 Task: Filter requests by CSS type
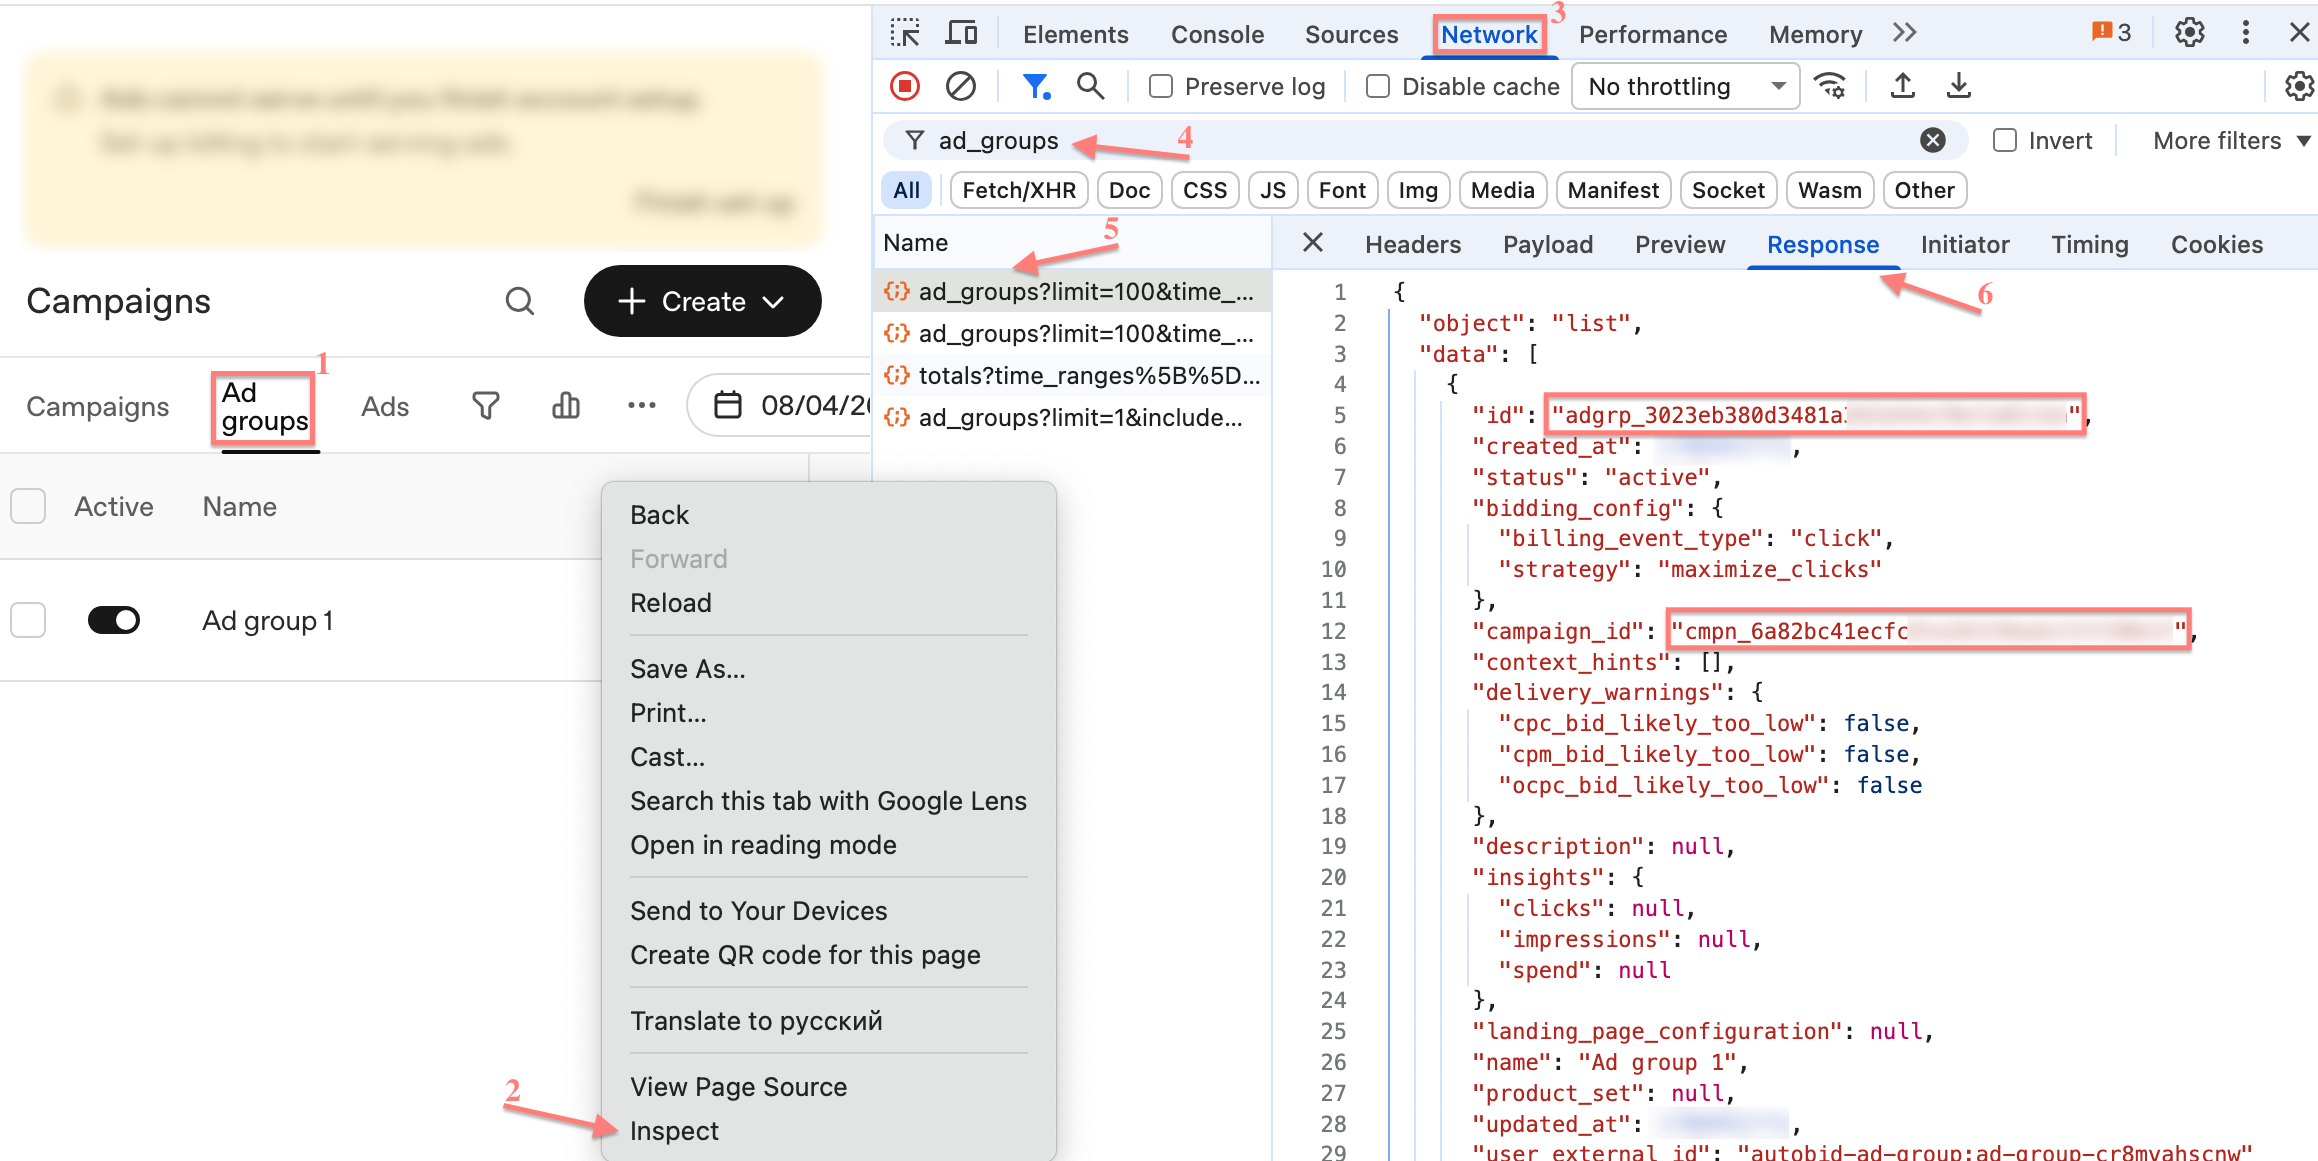[x=1204, y=190]
